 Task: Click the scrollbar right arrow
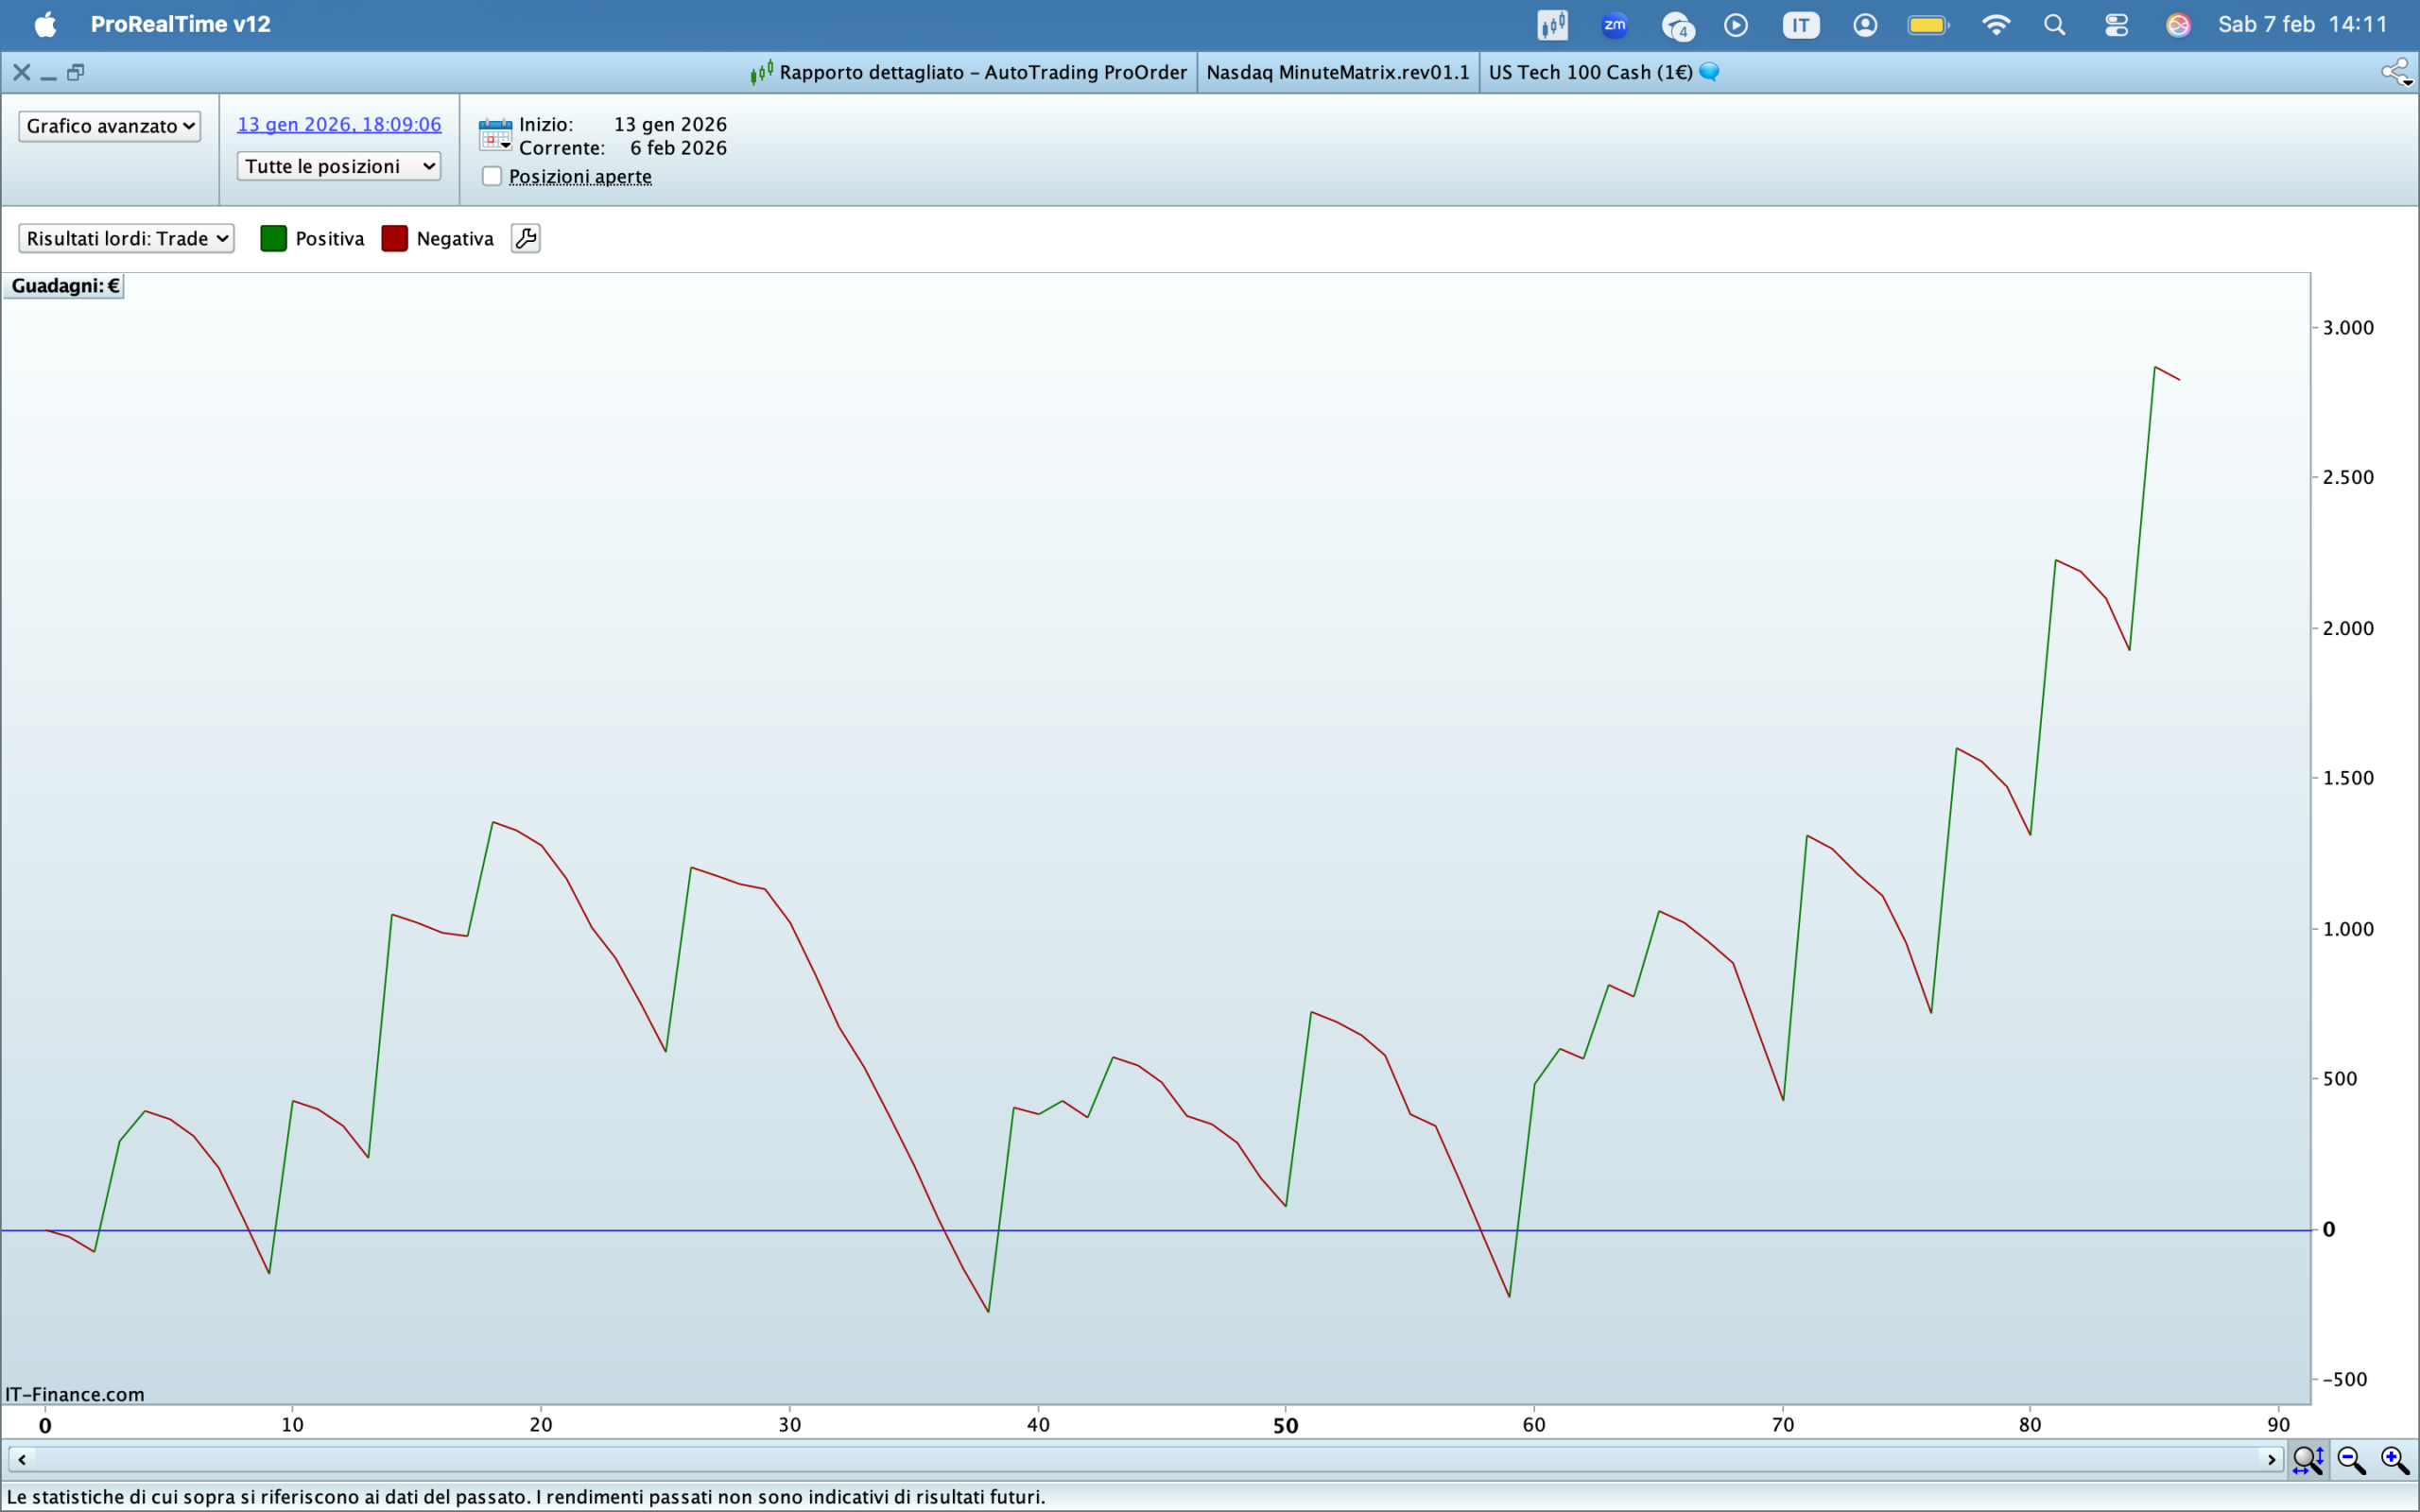(2271, 1460)
